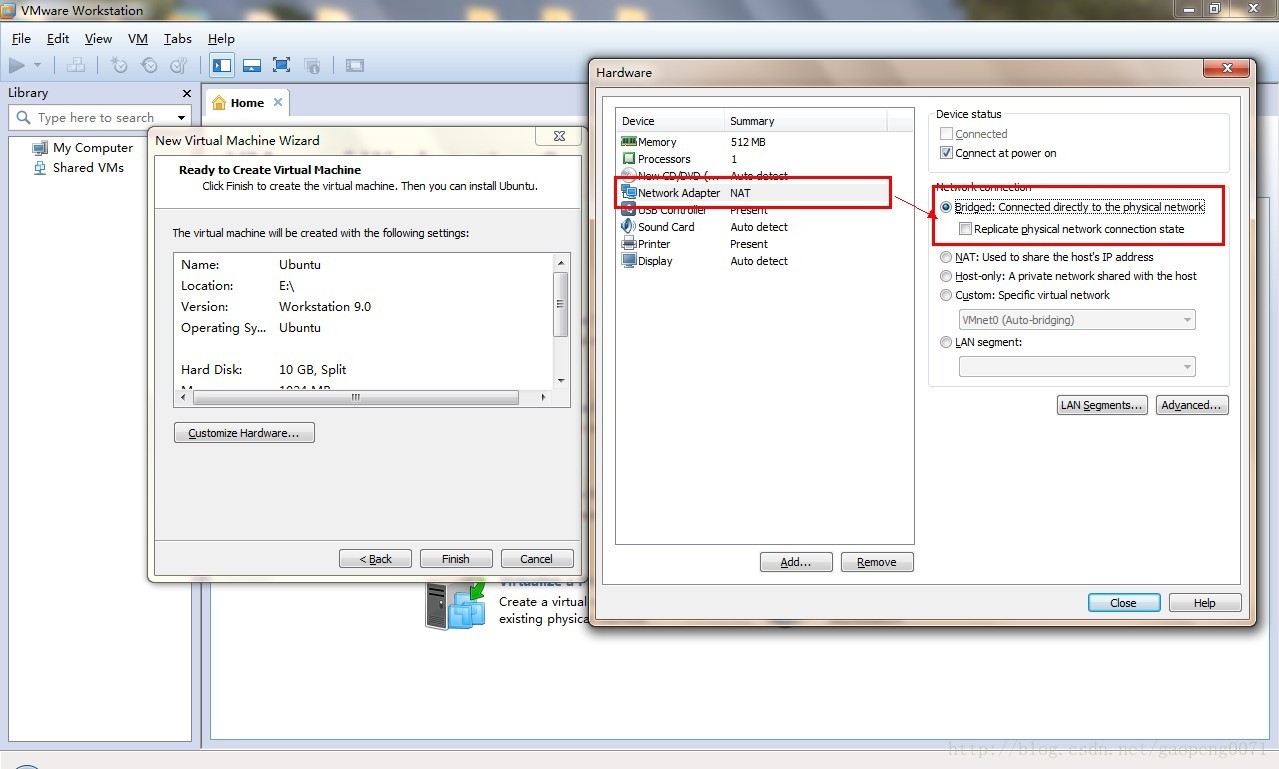
Task: Click the Send Ctrl+Alt+Del toolbar icon
Action: (76, 65)
